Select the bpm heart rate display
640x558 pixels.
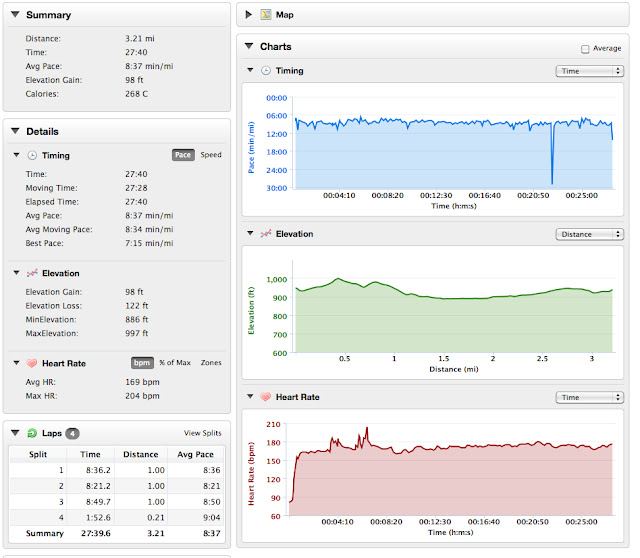click(142, 362)
